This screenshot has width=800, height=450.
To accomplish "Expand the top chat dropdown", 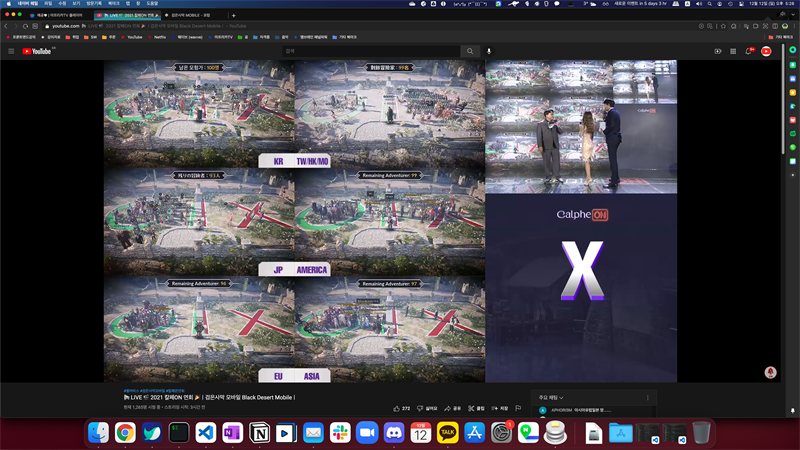I will (551, 397).
